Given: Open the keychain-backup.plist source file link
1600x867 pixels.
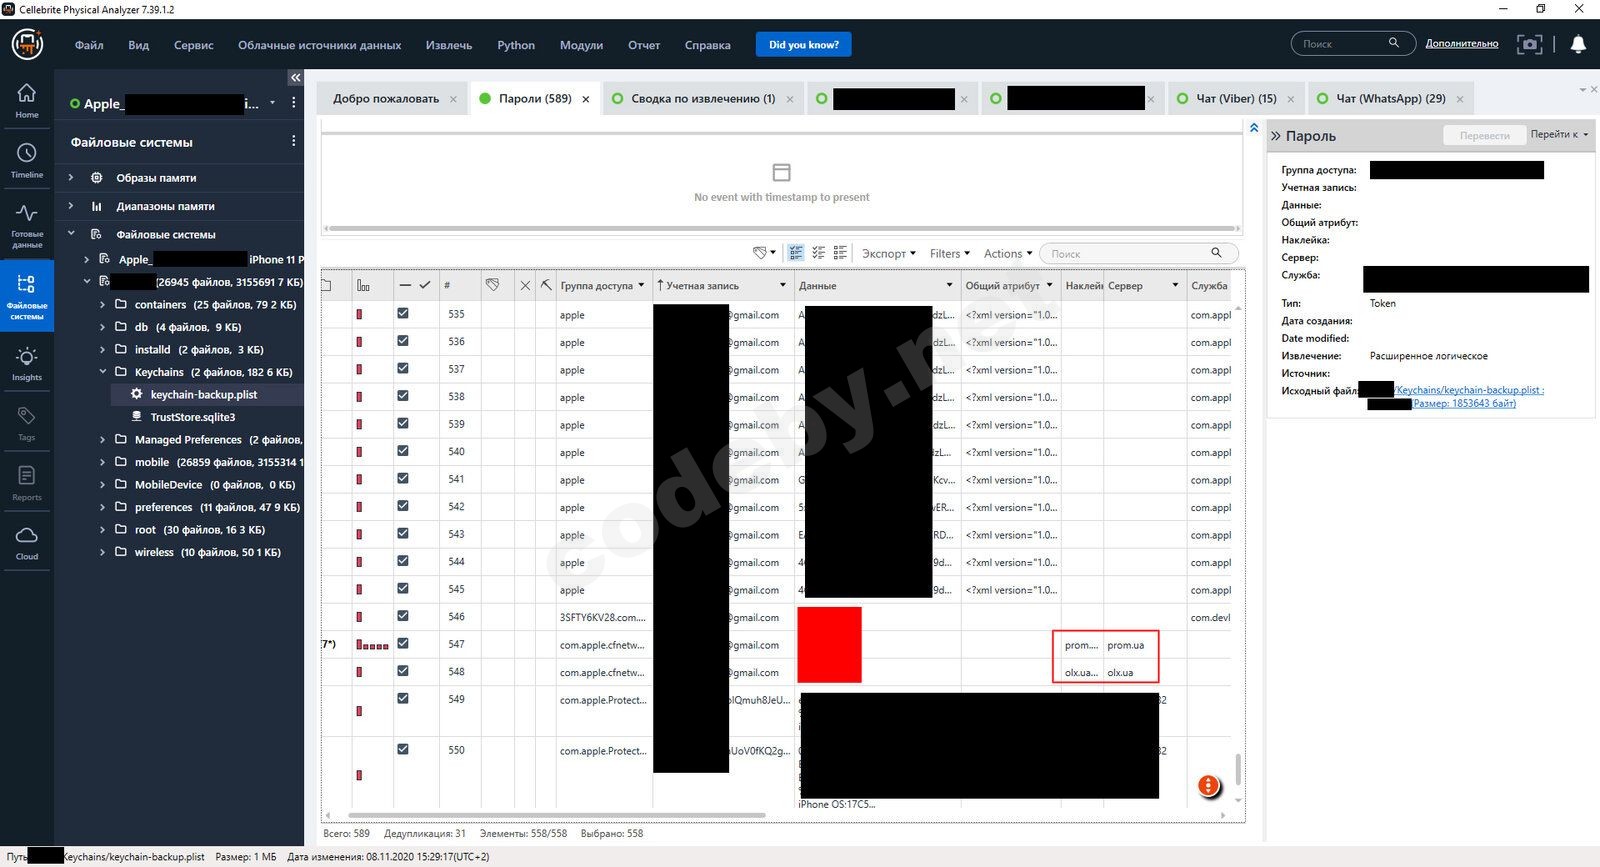Looking at the screenshot, I should pos(1469,390).
